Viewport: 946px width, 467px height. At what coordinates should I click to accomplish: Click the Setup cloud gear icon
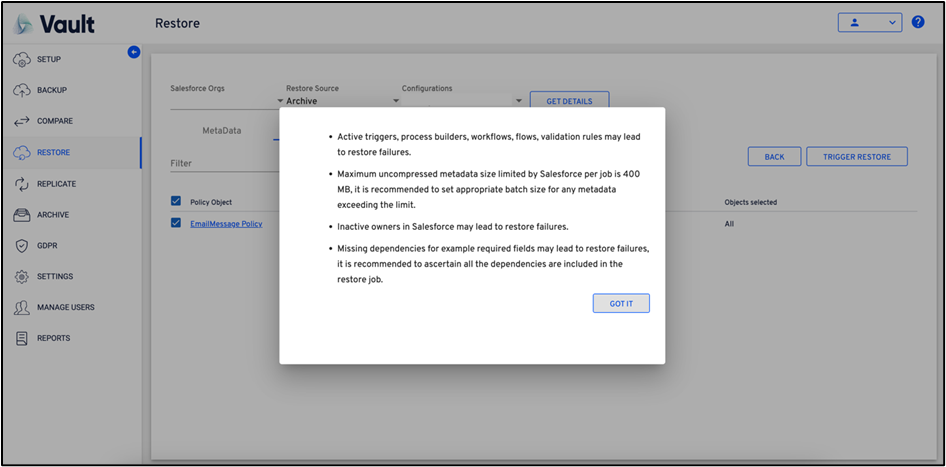pos(21,60)
